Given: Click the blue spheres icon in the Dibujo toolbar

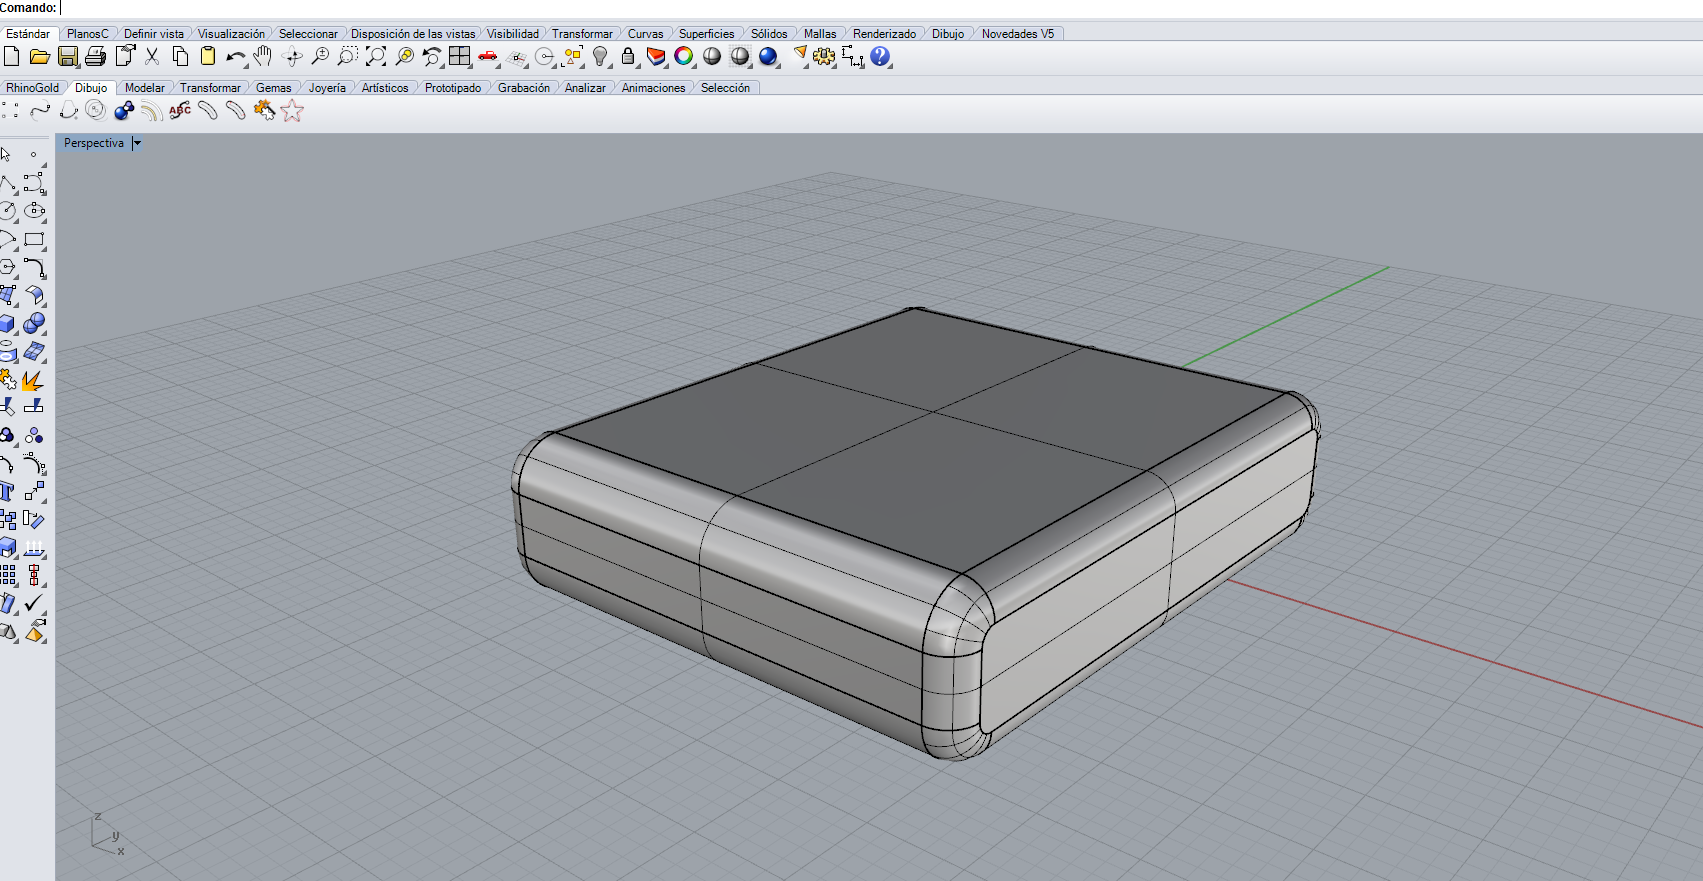Looking at the screenshot, I should click(x=124, y=111).
